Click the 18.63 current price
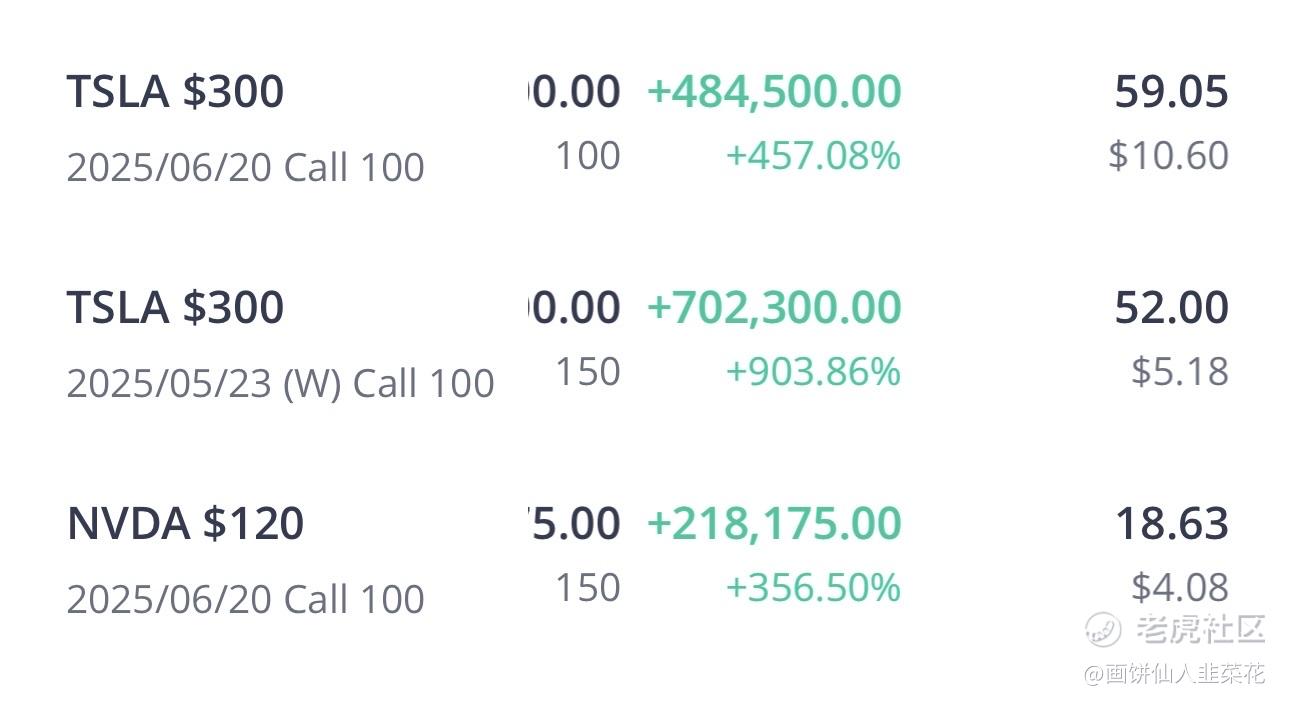 click(1171, 524)
